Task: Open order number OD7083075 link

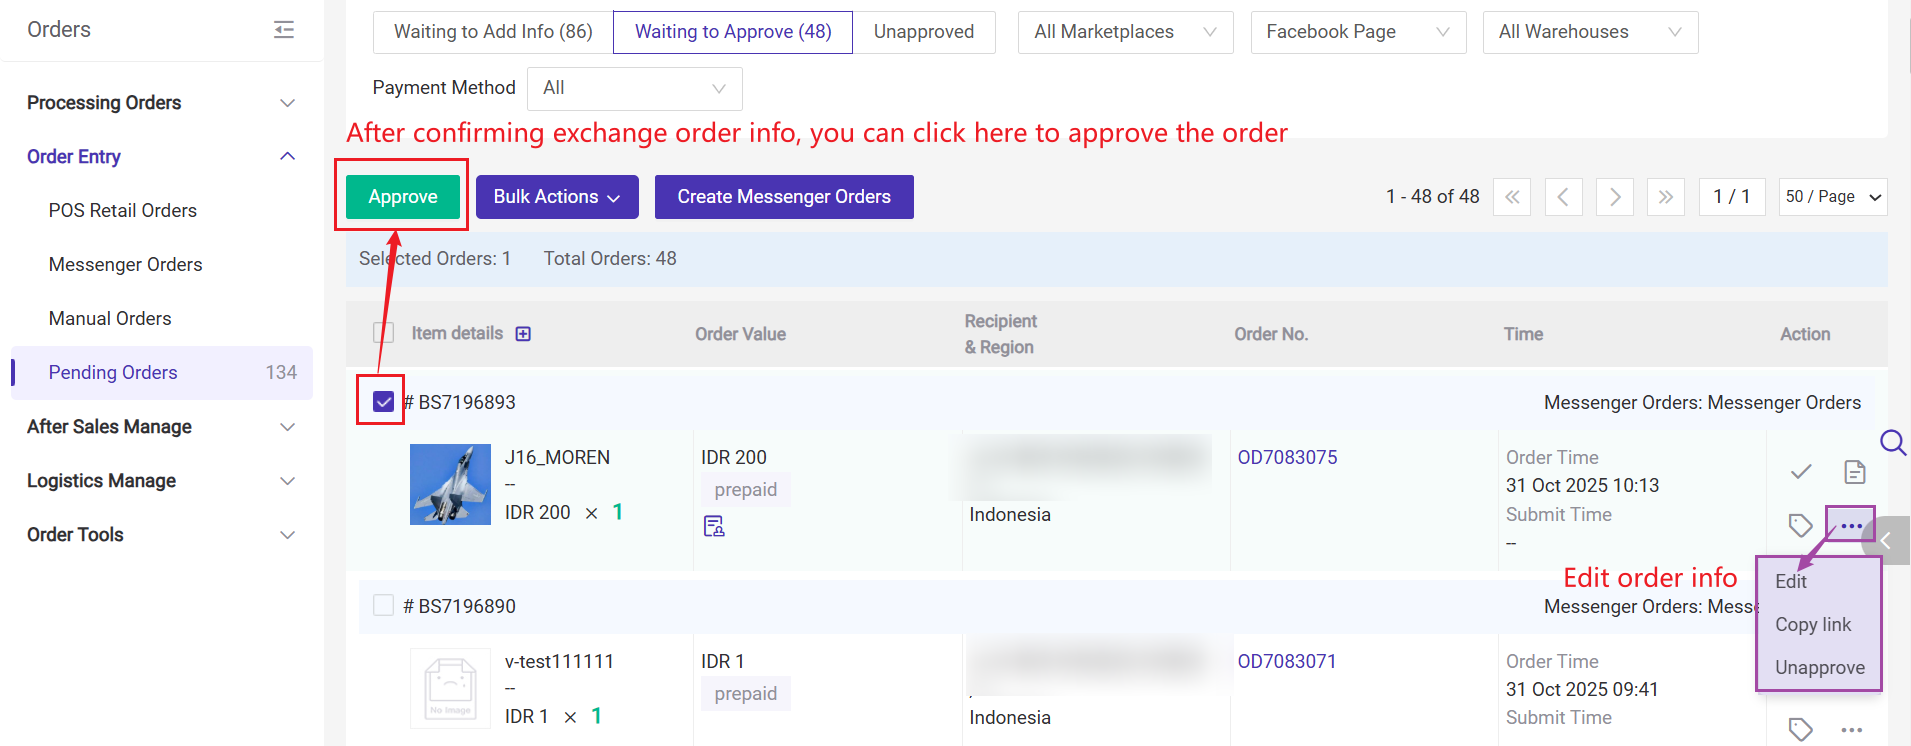Action: tap(1287, 457)
